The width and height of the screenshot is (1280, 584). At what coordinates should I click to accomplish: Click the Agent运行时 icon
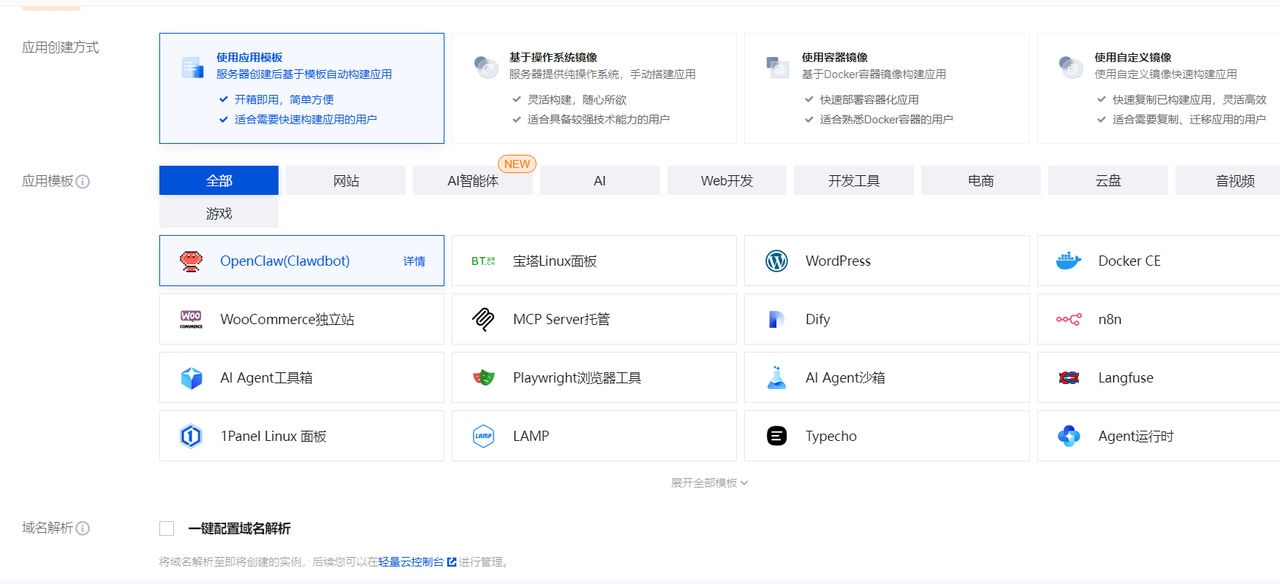[1069, 436]
